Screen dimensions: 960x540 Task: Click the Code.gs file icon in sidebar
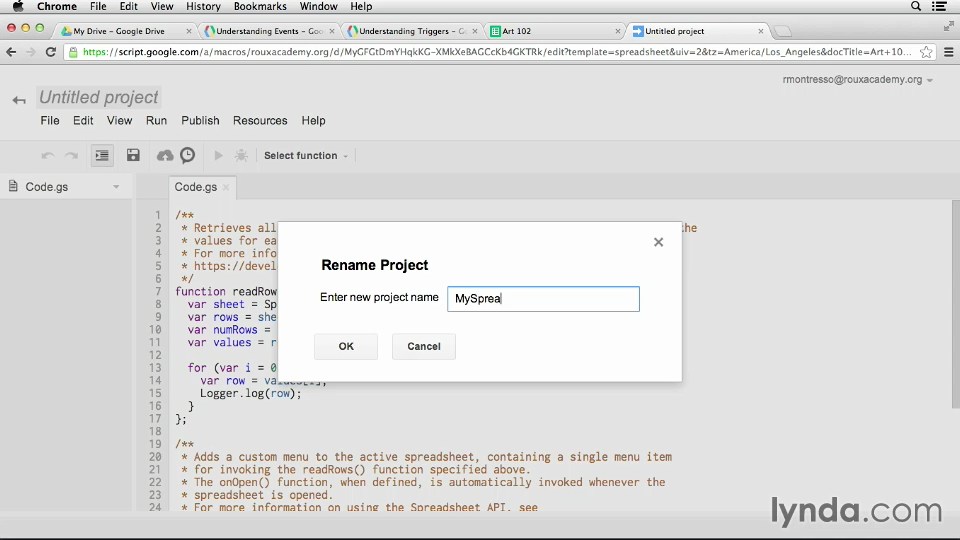(13, 186)
